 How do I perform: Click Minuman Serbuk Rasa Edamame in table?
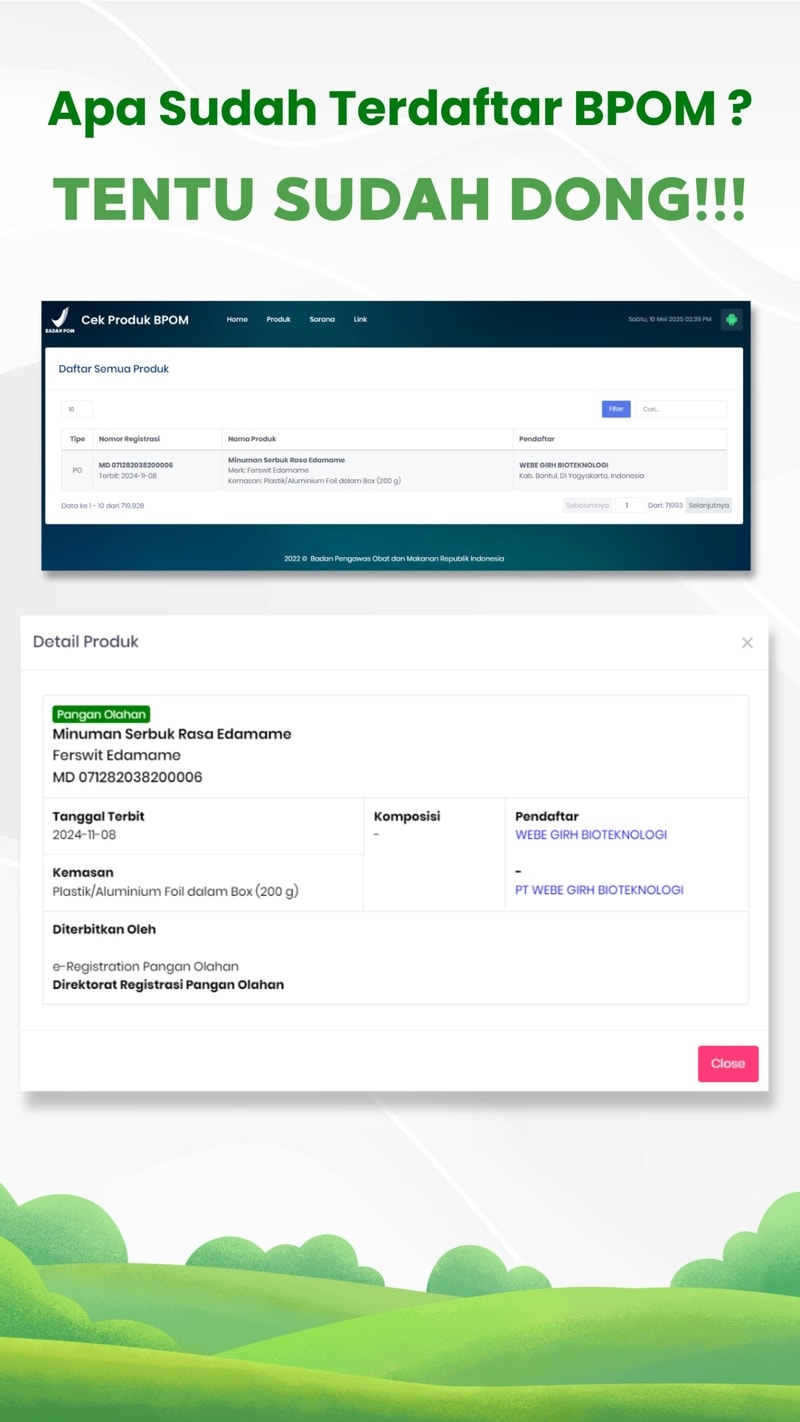tap(286, 460)
